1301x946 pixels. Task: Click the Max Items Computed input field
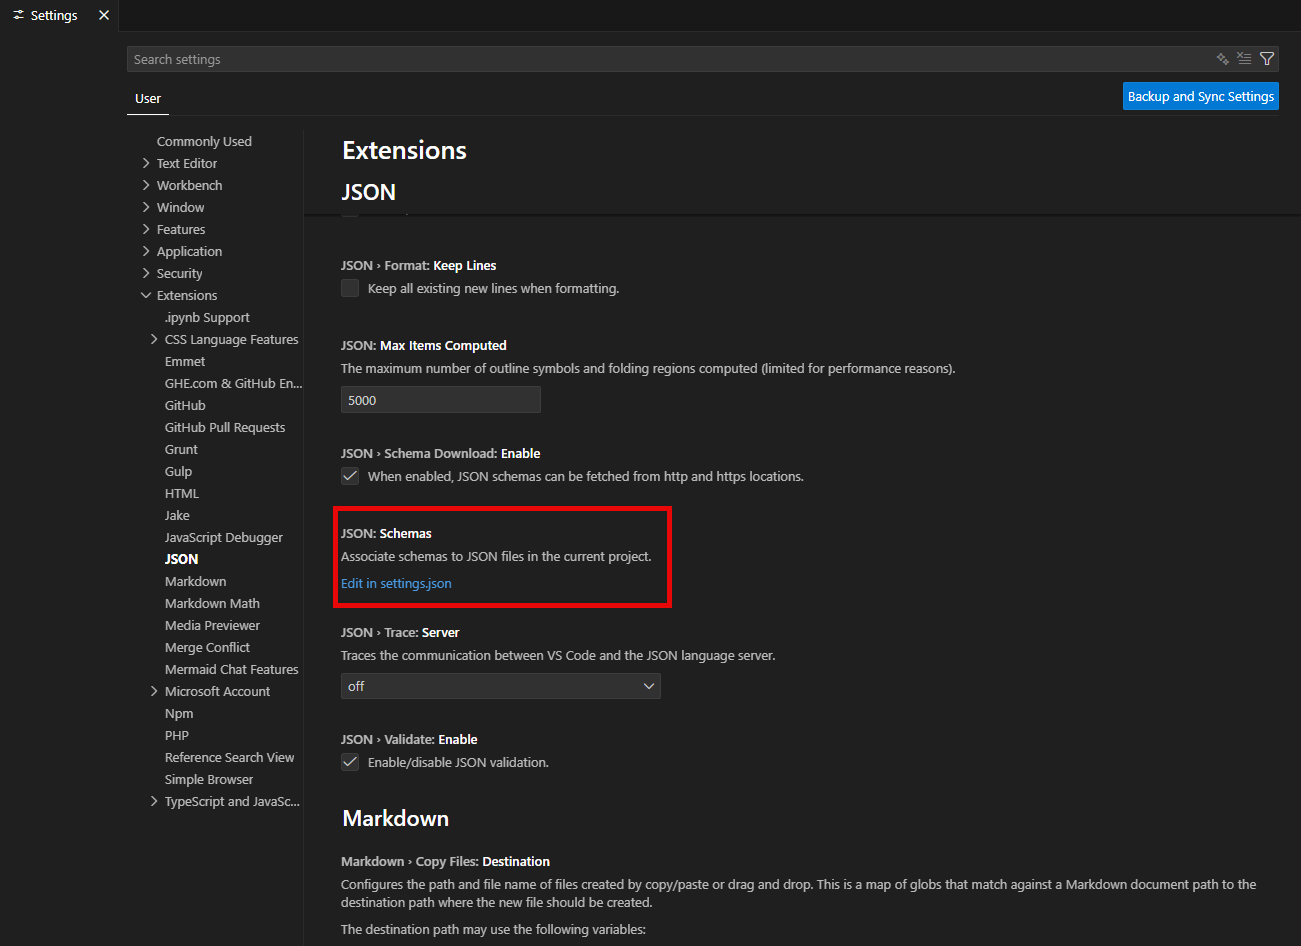pos(440,400)
